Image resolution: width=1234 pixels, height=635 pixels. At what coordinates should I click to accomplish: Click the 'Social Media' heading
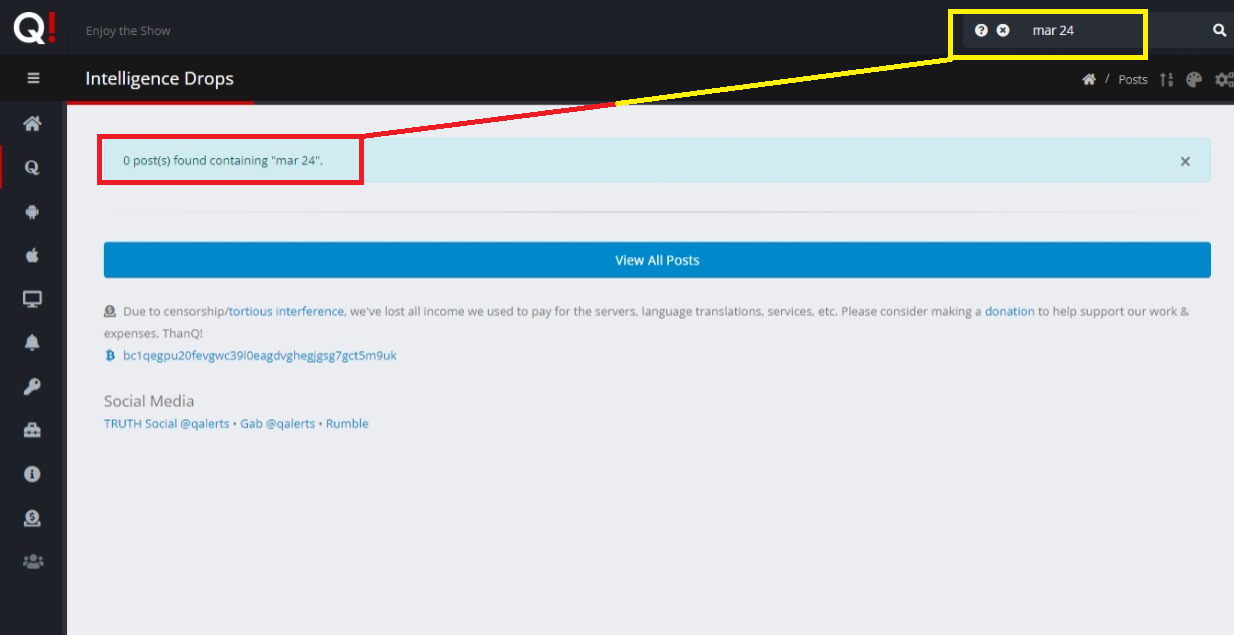pos(149,401)
